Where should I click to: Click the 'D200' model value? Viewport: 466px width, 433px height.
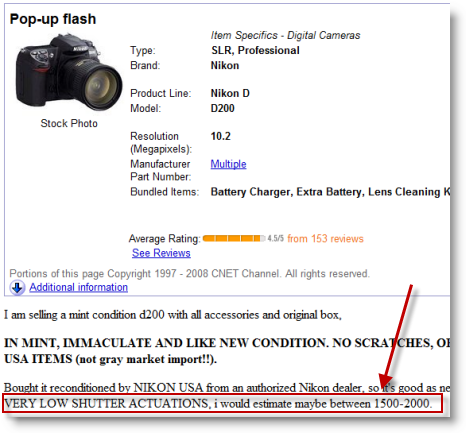tap(223, 108)
